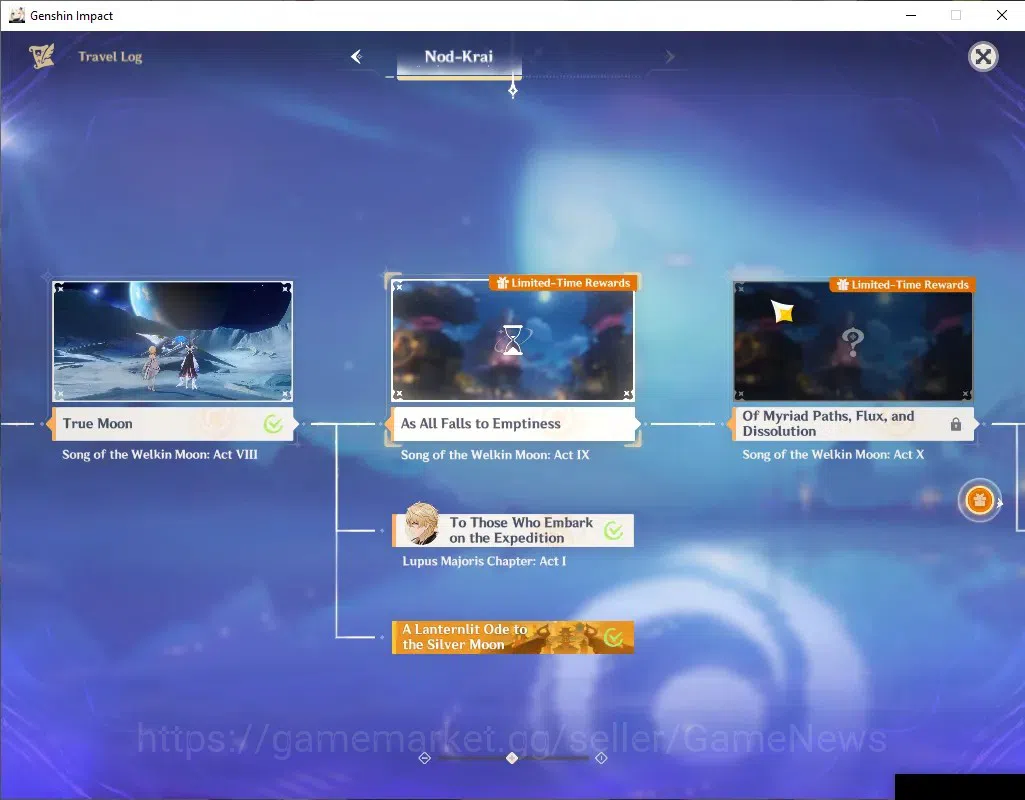Open To Those Who Embark on the Expedition
This screenshot has width=1025, height=800.
(x=512, y=530)
